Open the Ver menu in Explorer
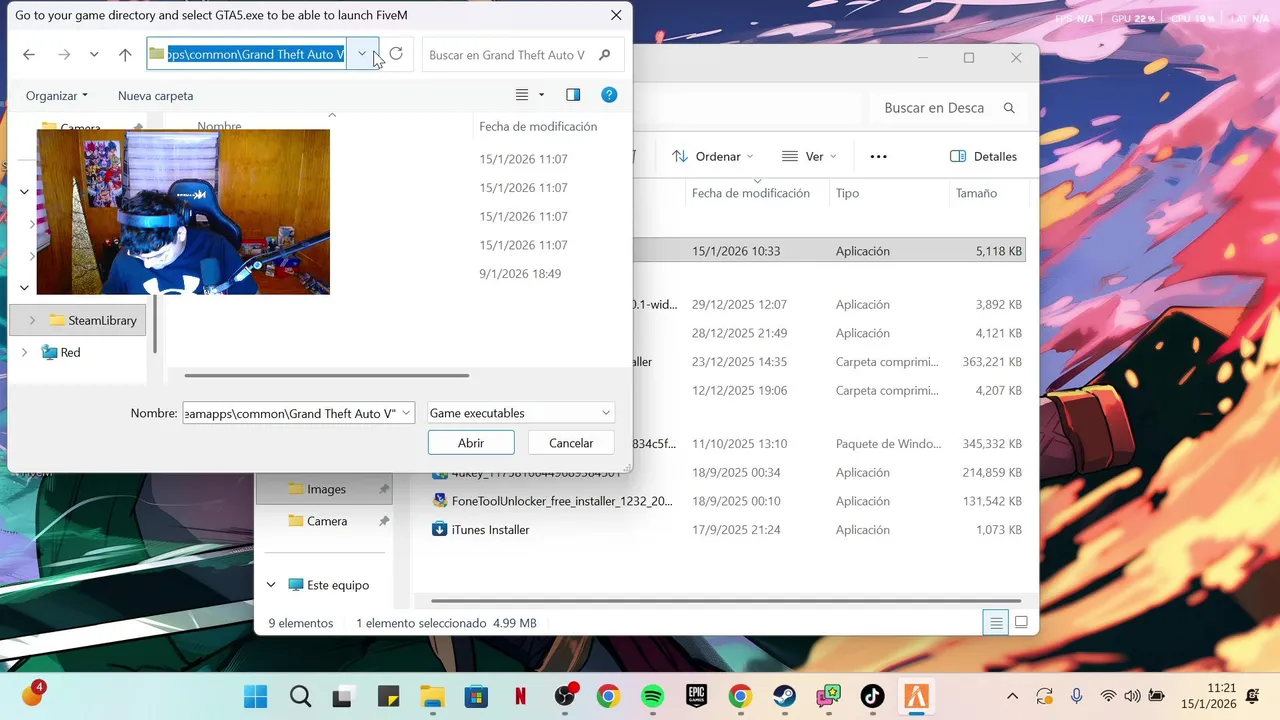The image size is (1280, 720). click(x=810, y=157)
